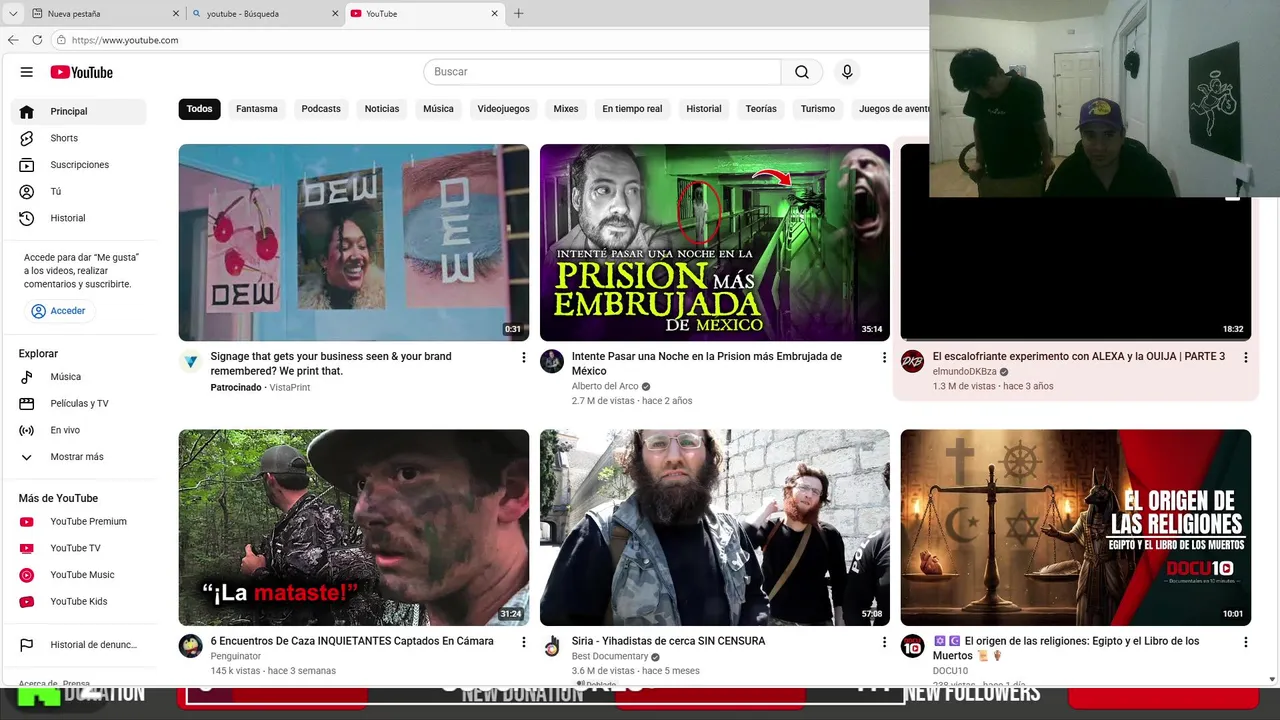Select the Turismo filter chip
The width and height of the screenshot is (1280, 720).
[818, 109]
